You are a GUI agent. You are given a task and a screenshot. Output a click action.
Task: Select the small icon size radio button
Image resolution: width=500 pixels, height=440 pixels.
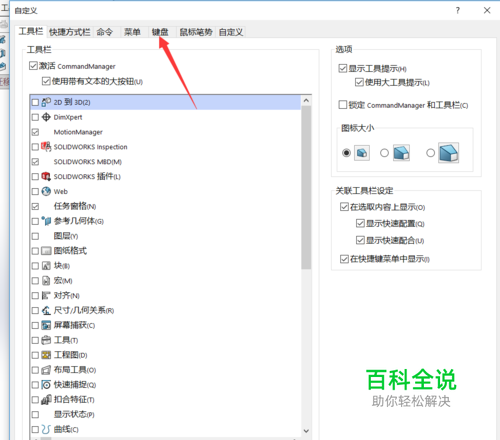pyautogui.click(x=346, y=153)
